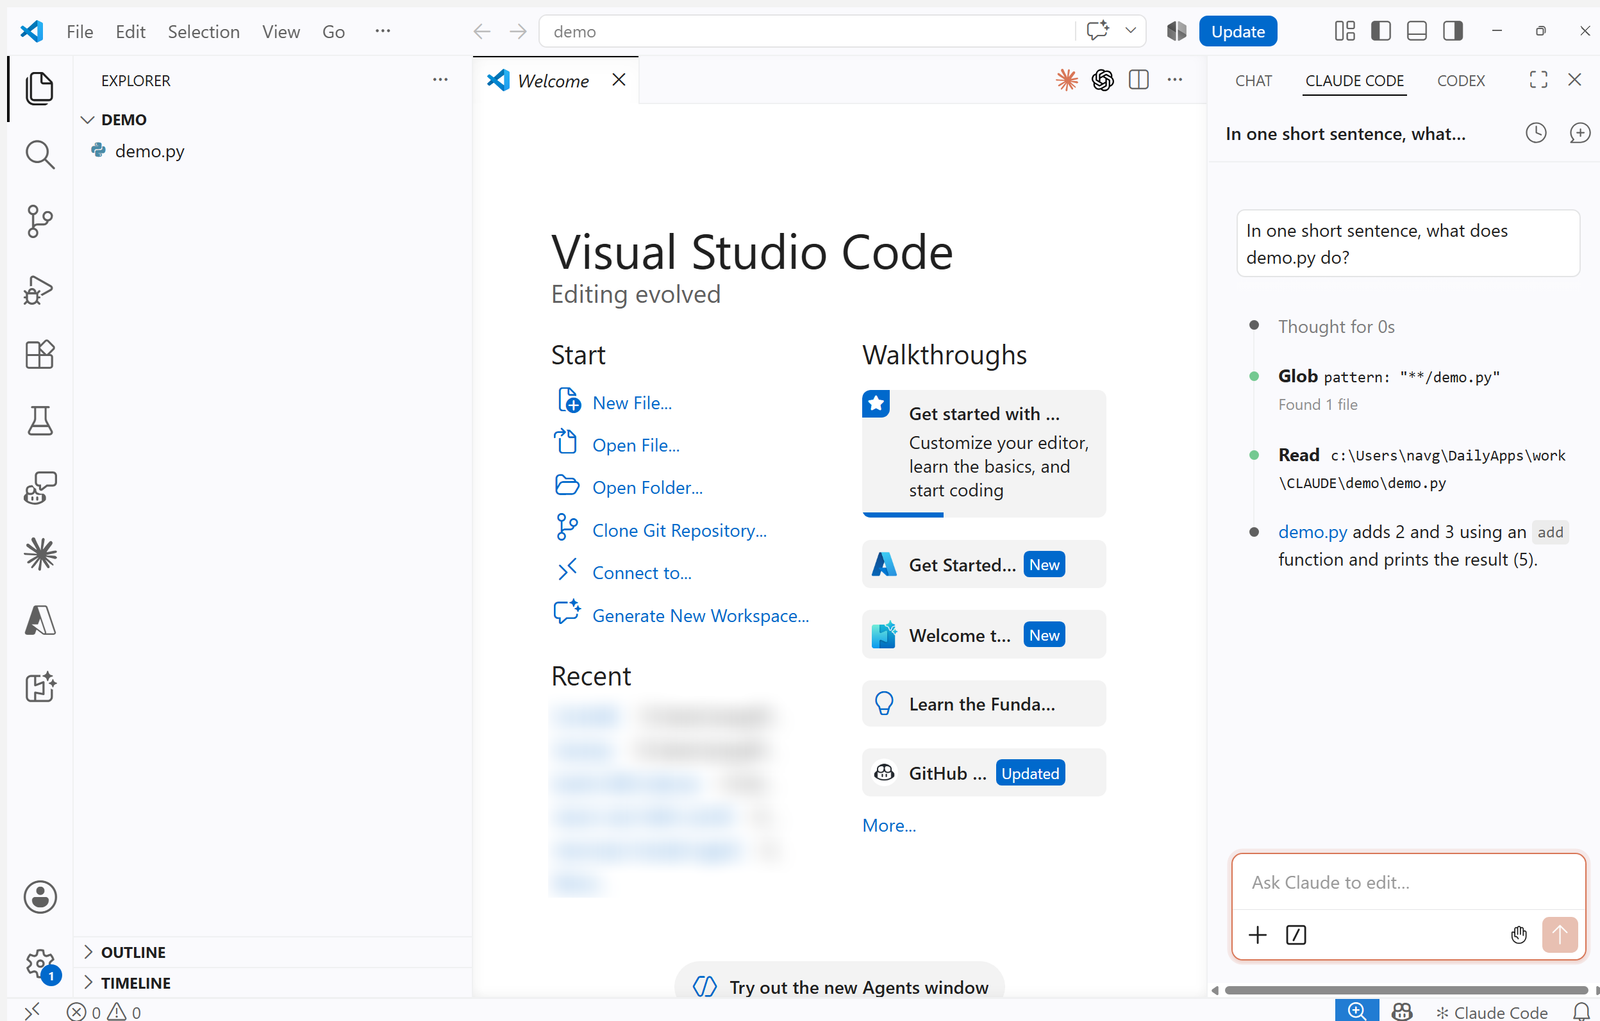This screenshot has height=1021, width=1600.
Task: Switch to the CODEX tab
Action: [1461, 81]
